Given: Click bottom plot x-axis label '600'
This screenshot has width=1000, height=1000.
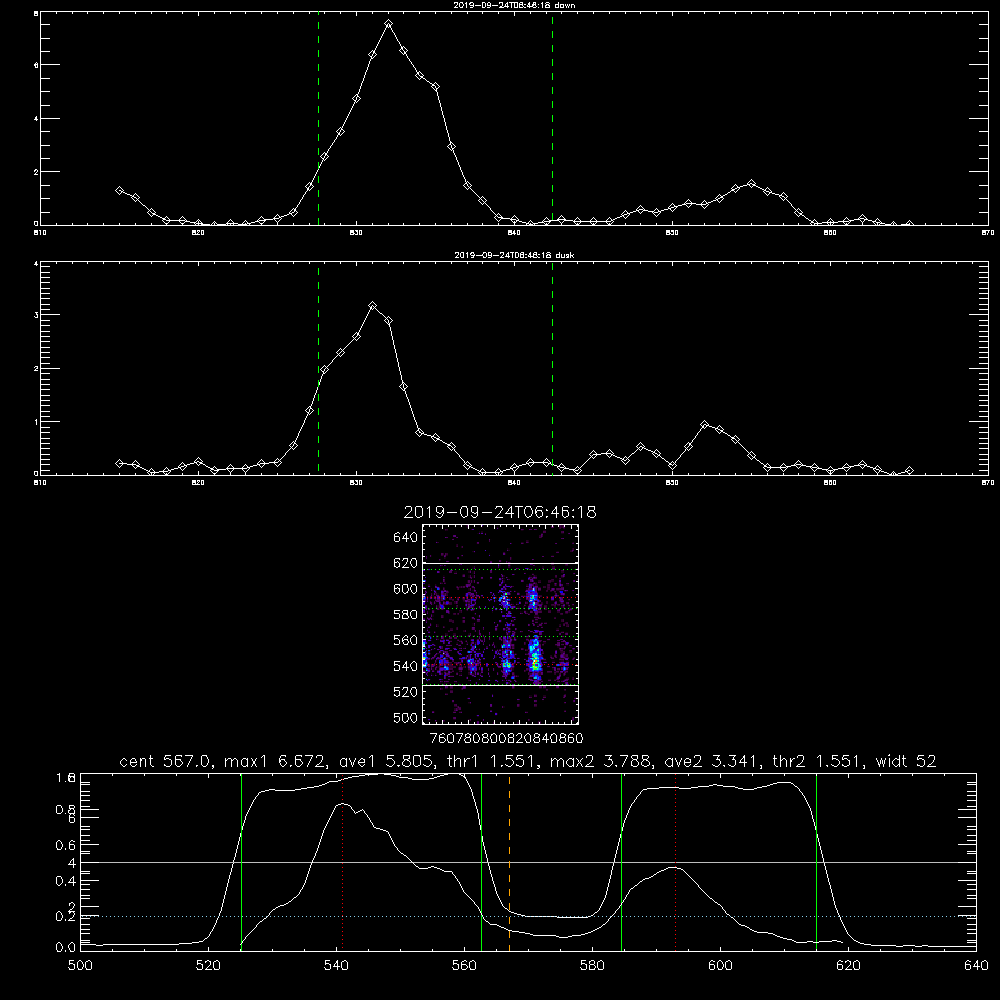Looking at the screenshot, I should (720, 966).
